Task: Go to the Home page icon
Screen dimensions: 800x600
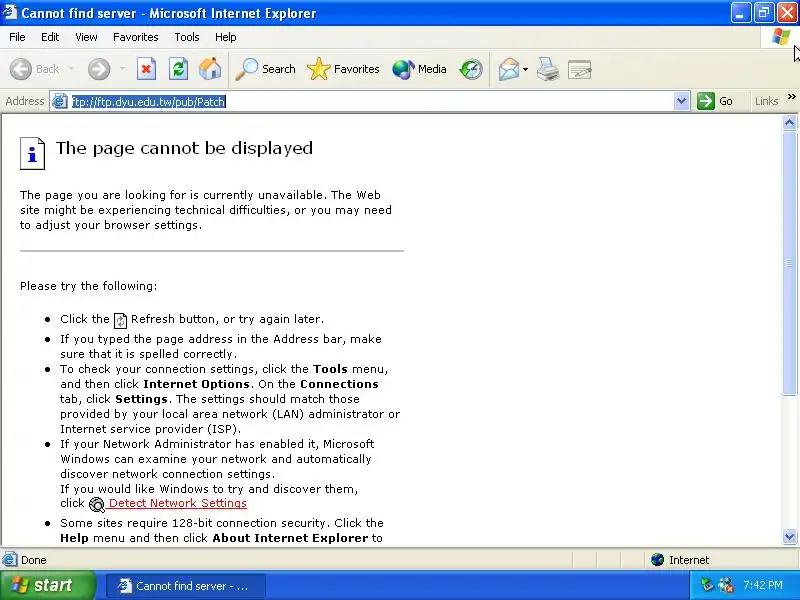Action: pos(210,69)
